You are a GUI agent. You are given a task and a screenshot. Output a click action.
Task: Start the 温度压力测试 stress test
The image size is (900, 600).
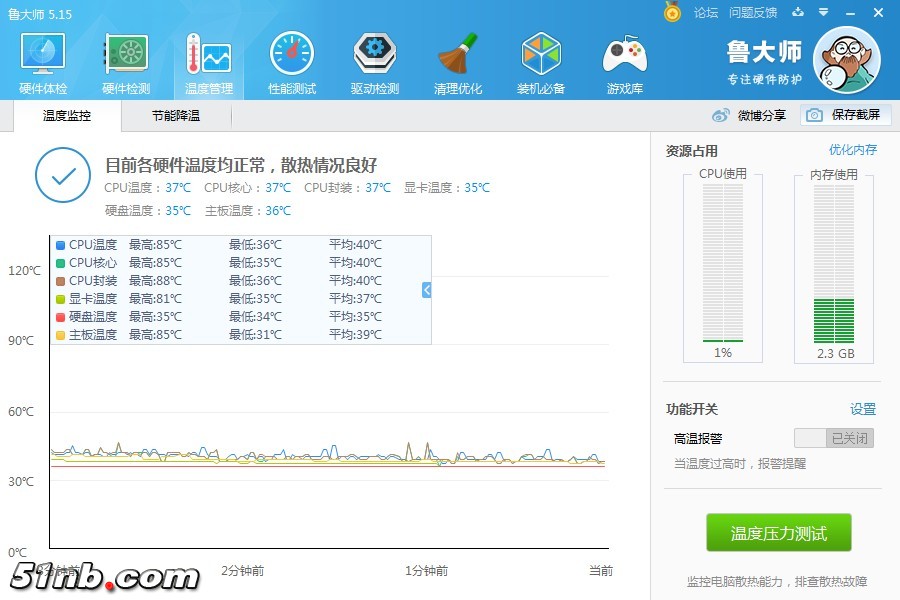(x=779, y=533)
